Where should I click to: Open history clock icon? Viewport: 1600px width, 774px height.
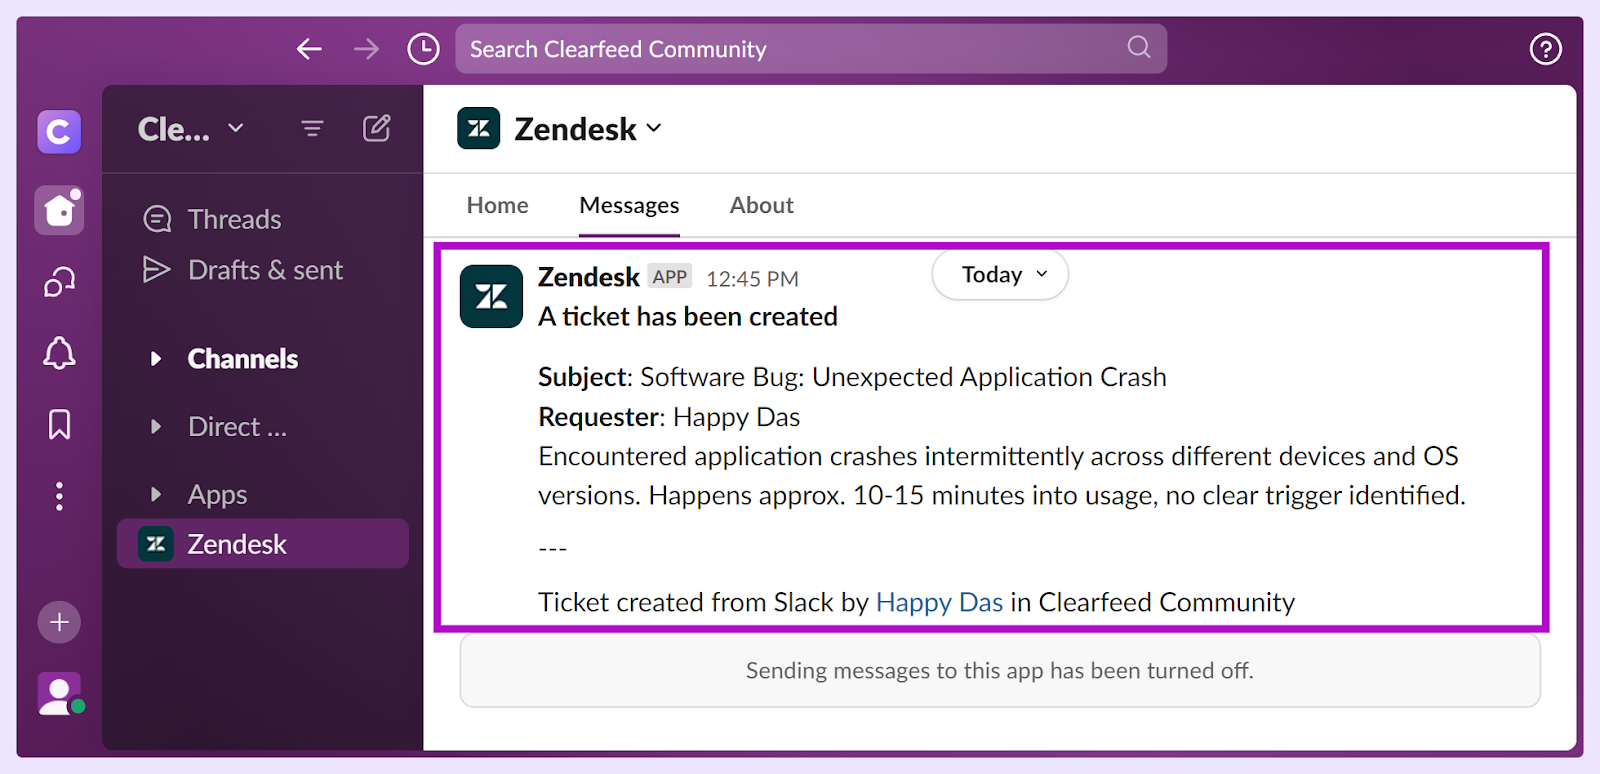click(x=423, y=49)
